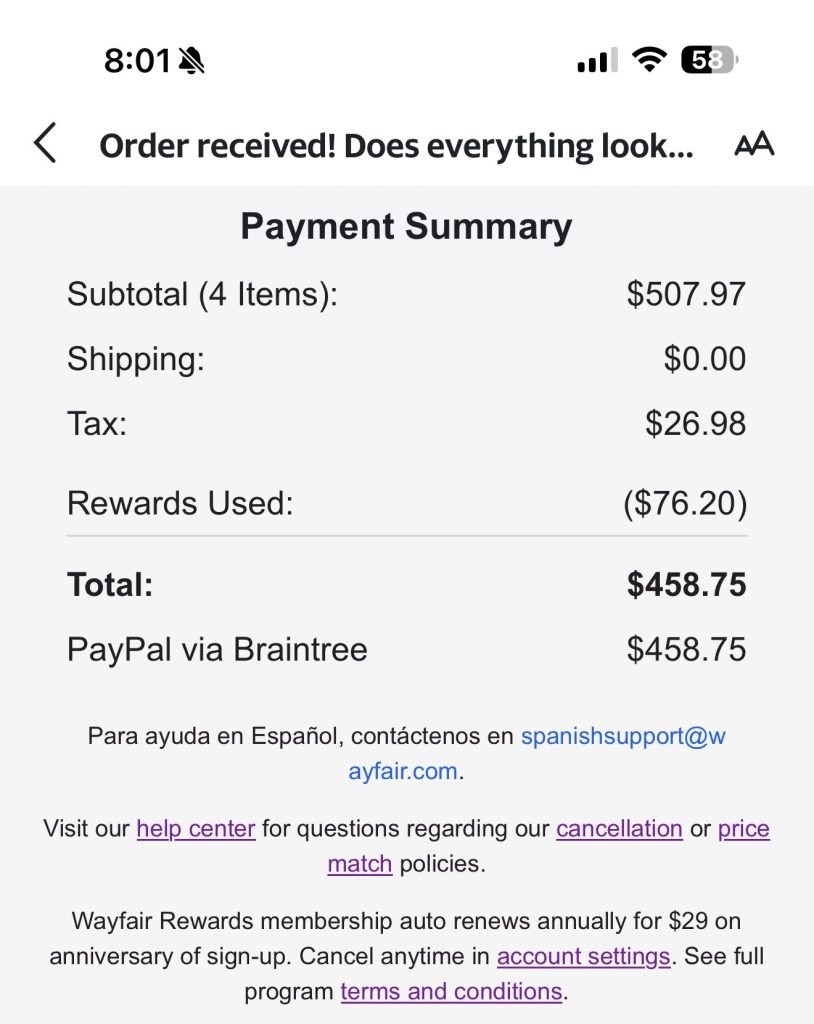Tap the cellular signal bars
Screen dimensions: 814x1024
[597, 61]
